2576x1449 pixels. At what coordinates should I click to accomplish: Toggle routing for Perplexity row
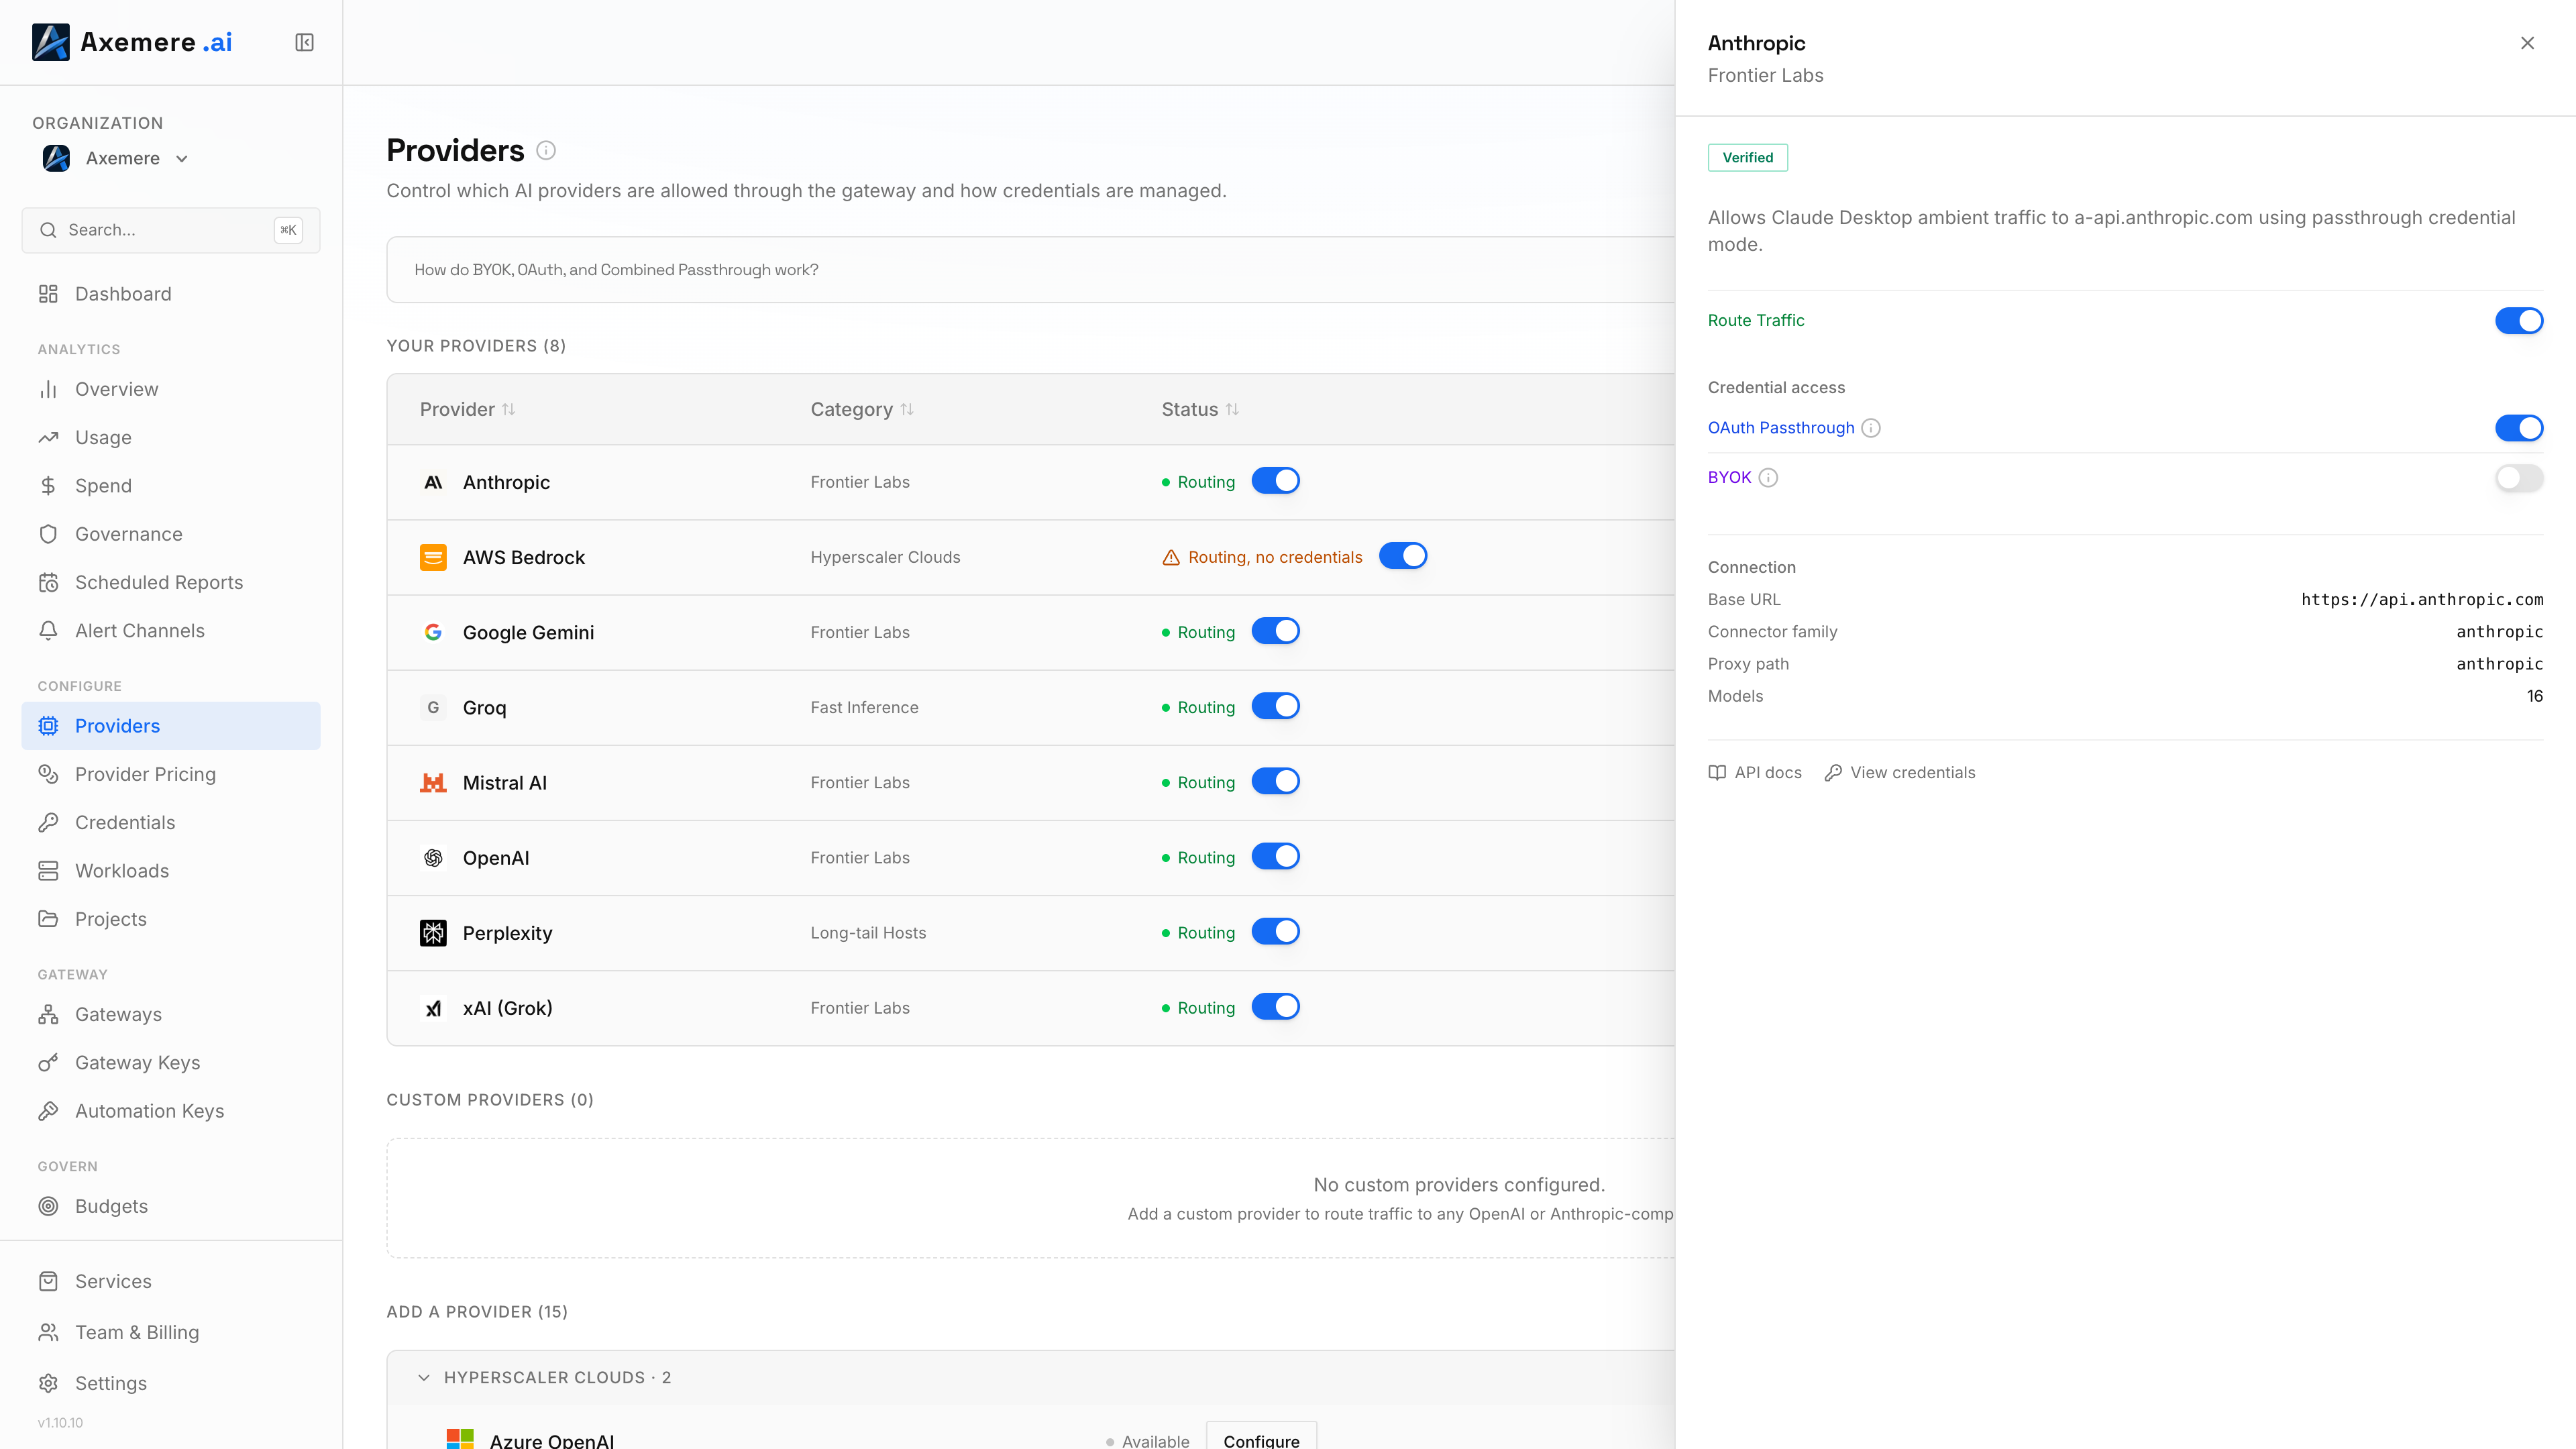coord(1276,932)
